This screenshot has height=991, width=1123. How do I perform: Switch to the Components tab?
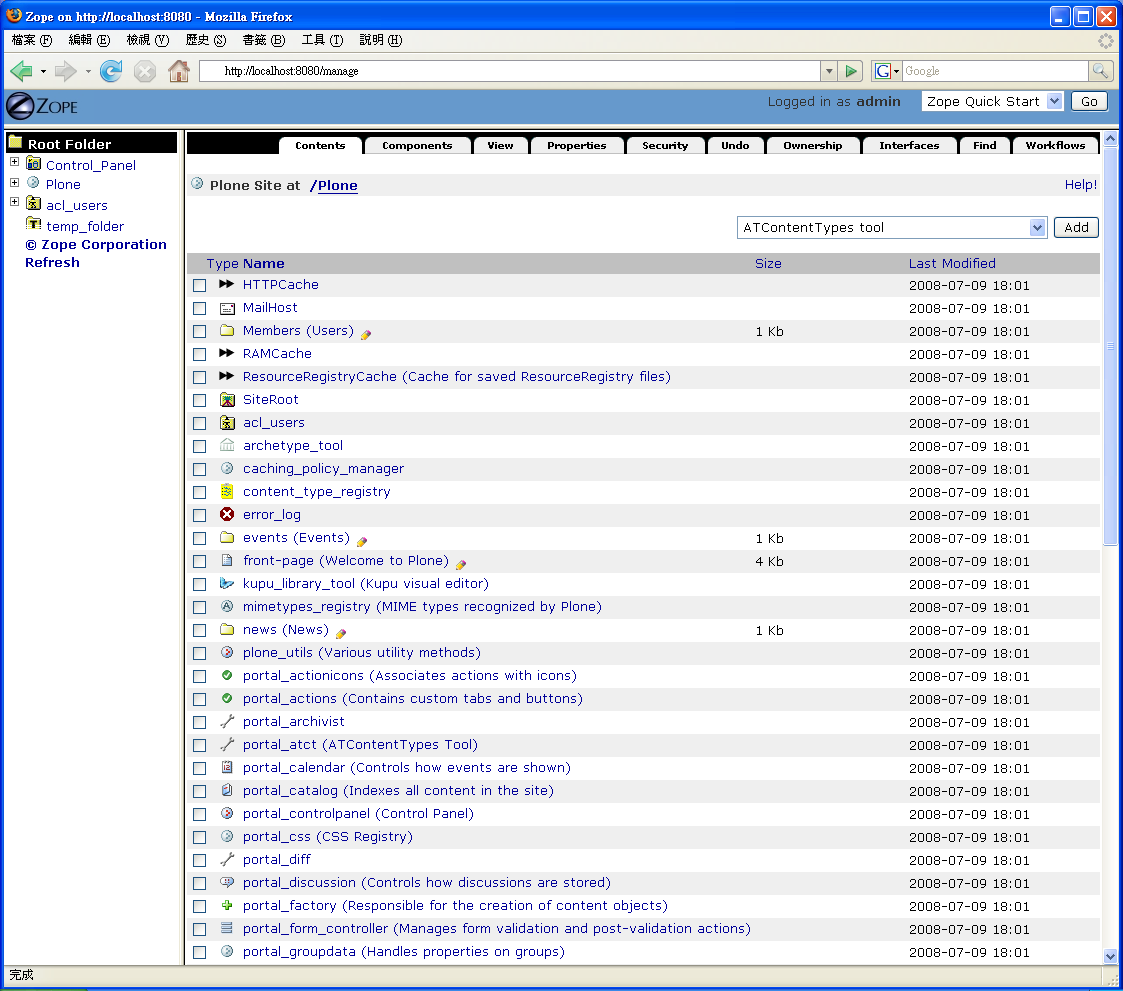click(x=418, y=145)
